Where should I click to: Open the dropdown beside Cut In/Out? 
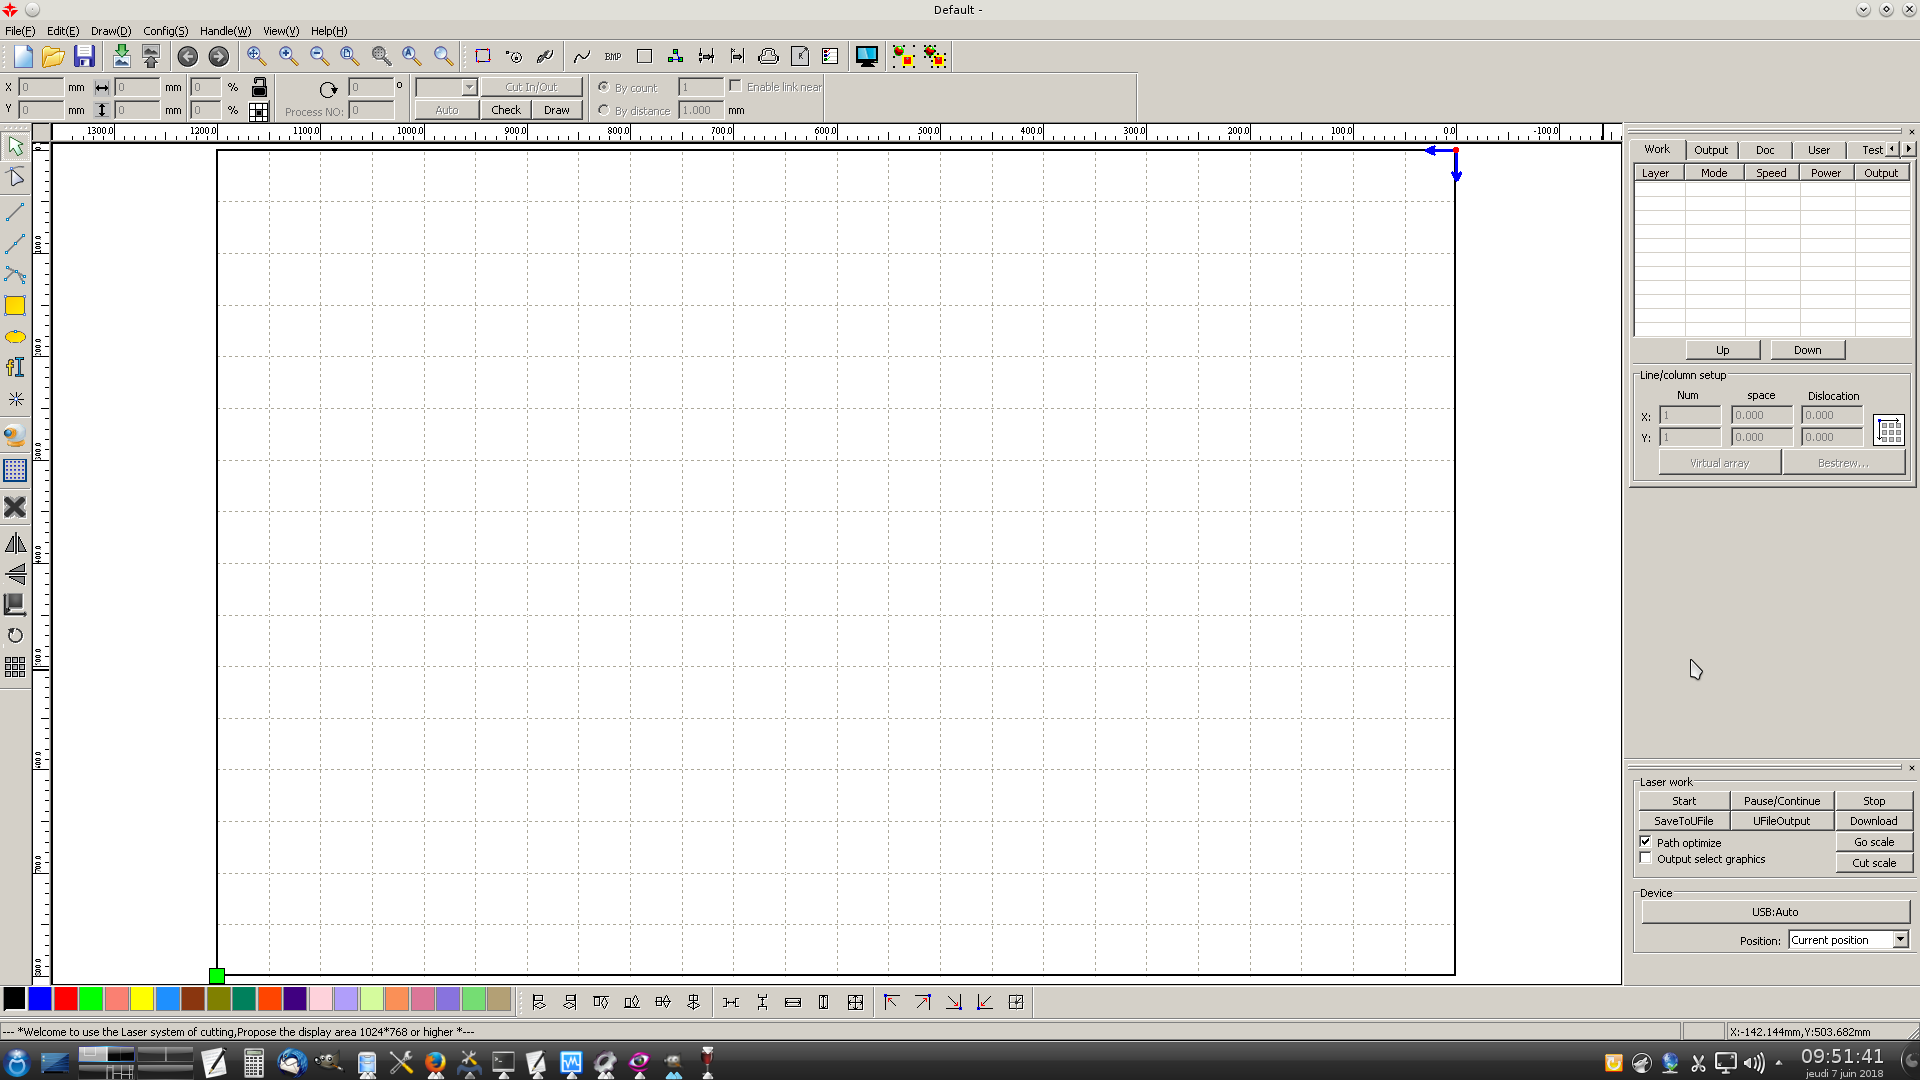pyautogui.click(x=469, y=87)
